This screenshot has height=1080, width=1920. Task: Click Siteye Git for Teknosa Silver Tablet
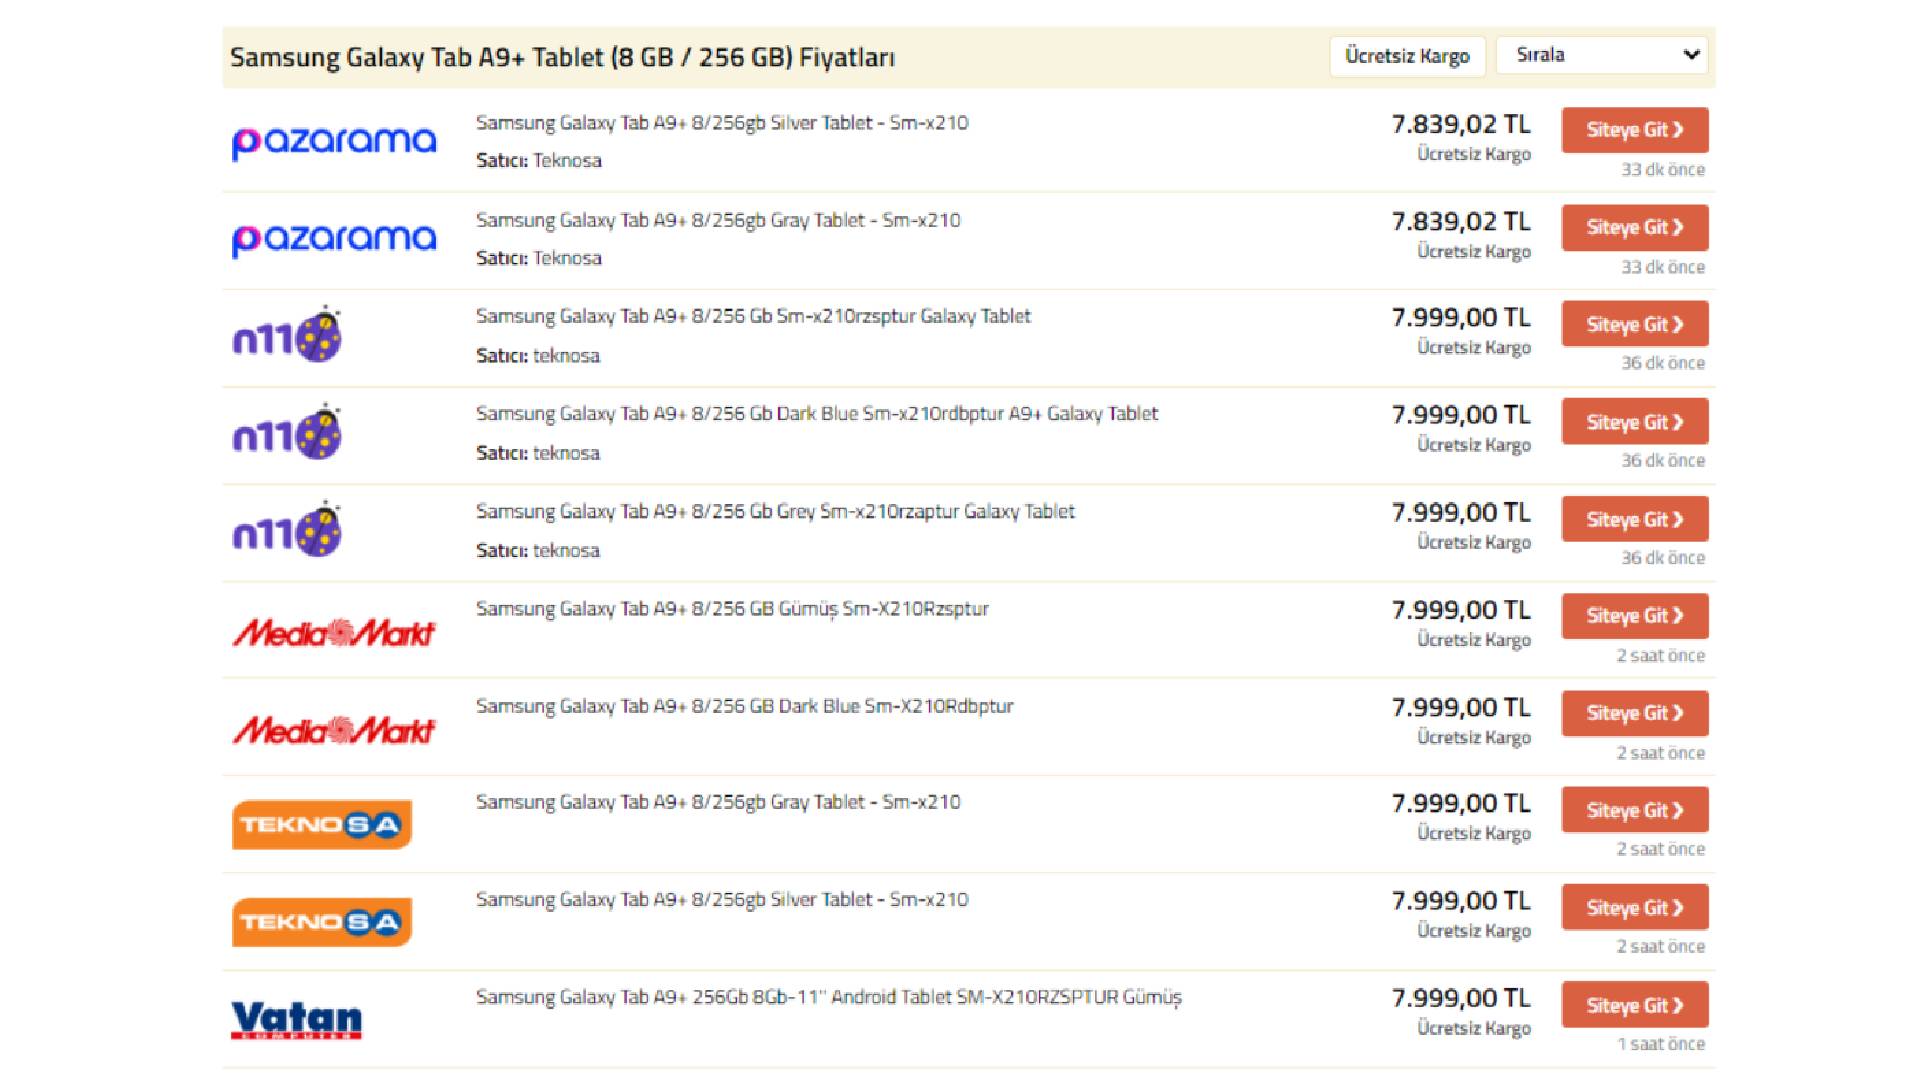(x=1635, y=908)
